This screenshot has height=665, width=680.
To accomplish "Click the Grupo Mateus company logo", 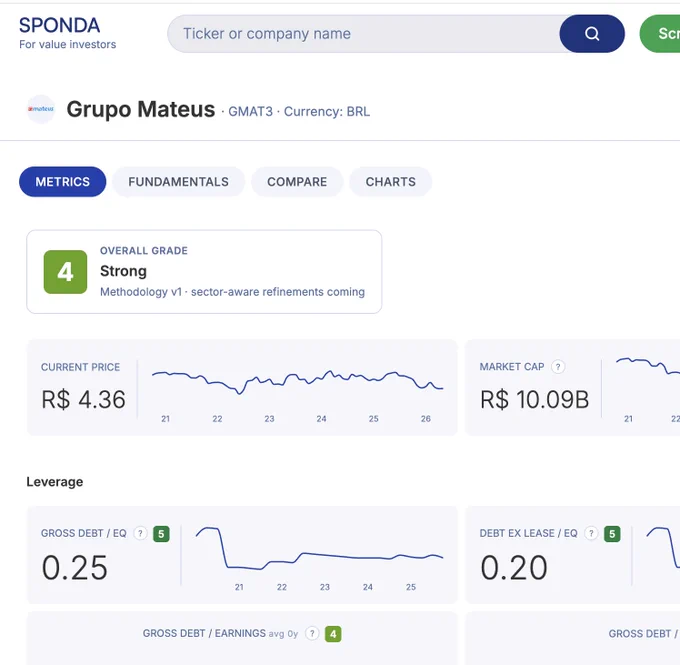I will (x=41, y=109).
